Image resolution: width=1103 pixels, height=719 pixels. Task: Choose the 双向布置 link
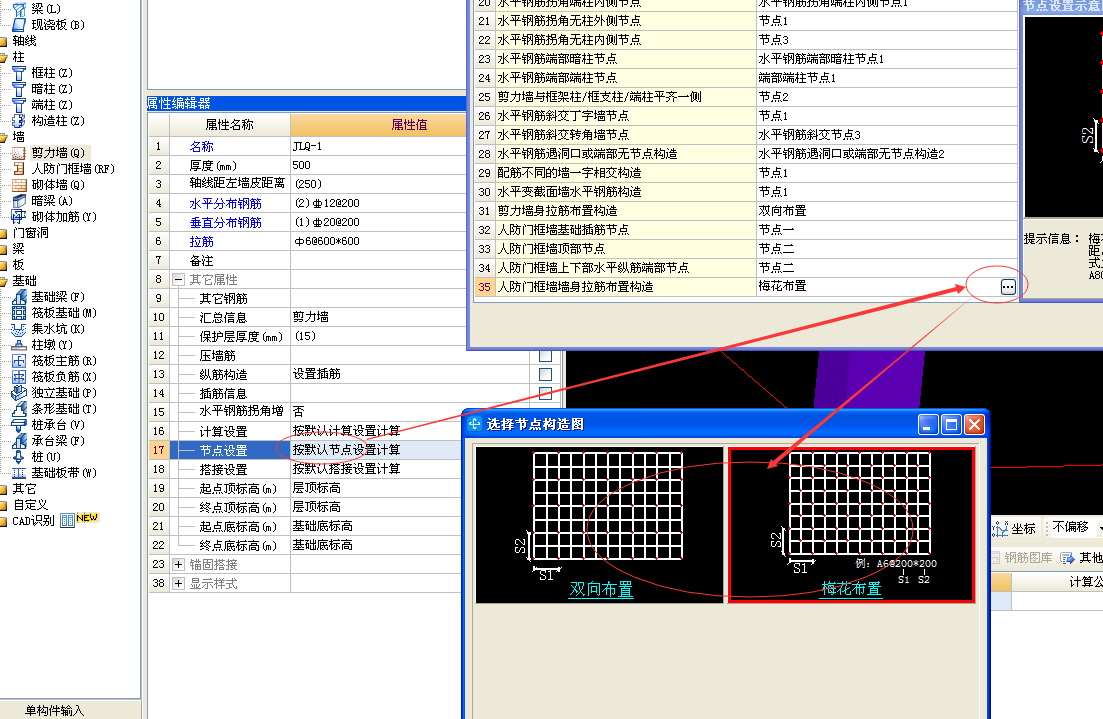point(601,589)
